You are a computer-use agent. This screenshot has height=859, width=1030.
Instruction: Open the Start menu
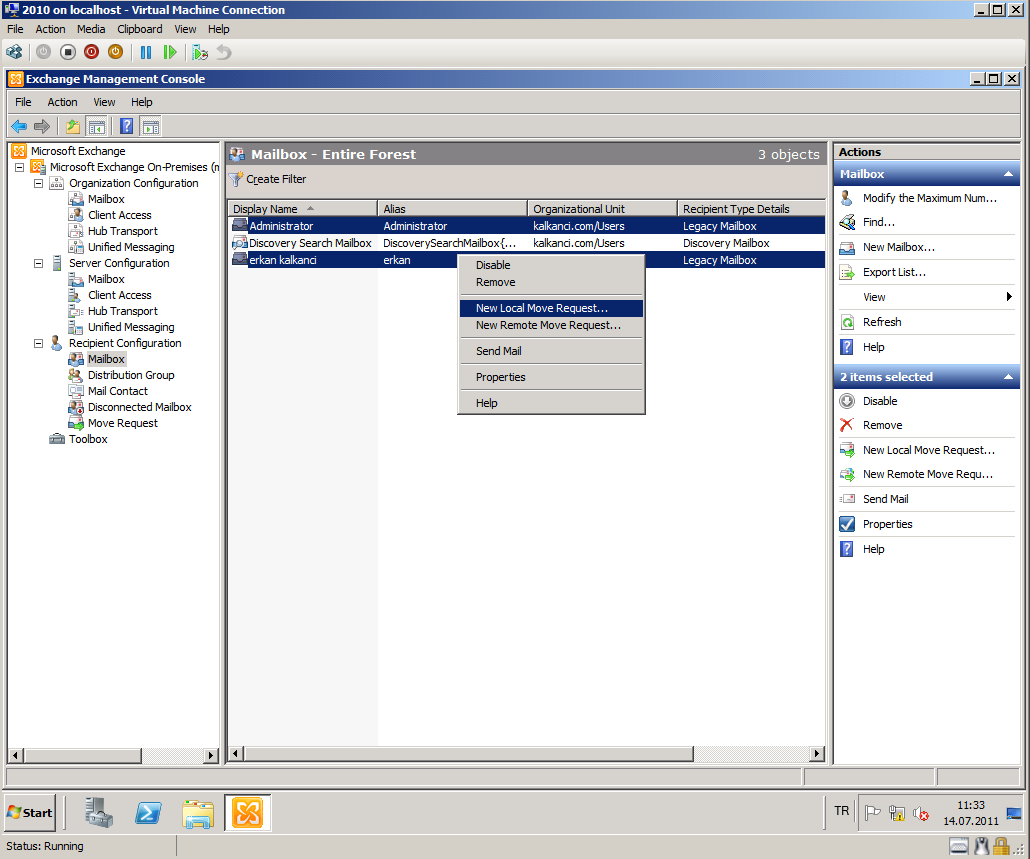coord(30,812)
